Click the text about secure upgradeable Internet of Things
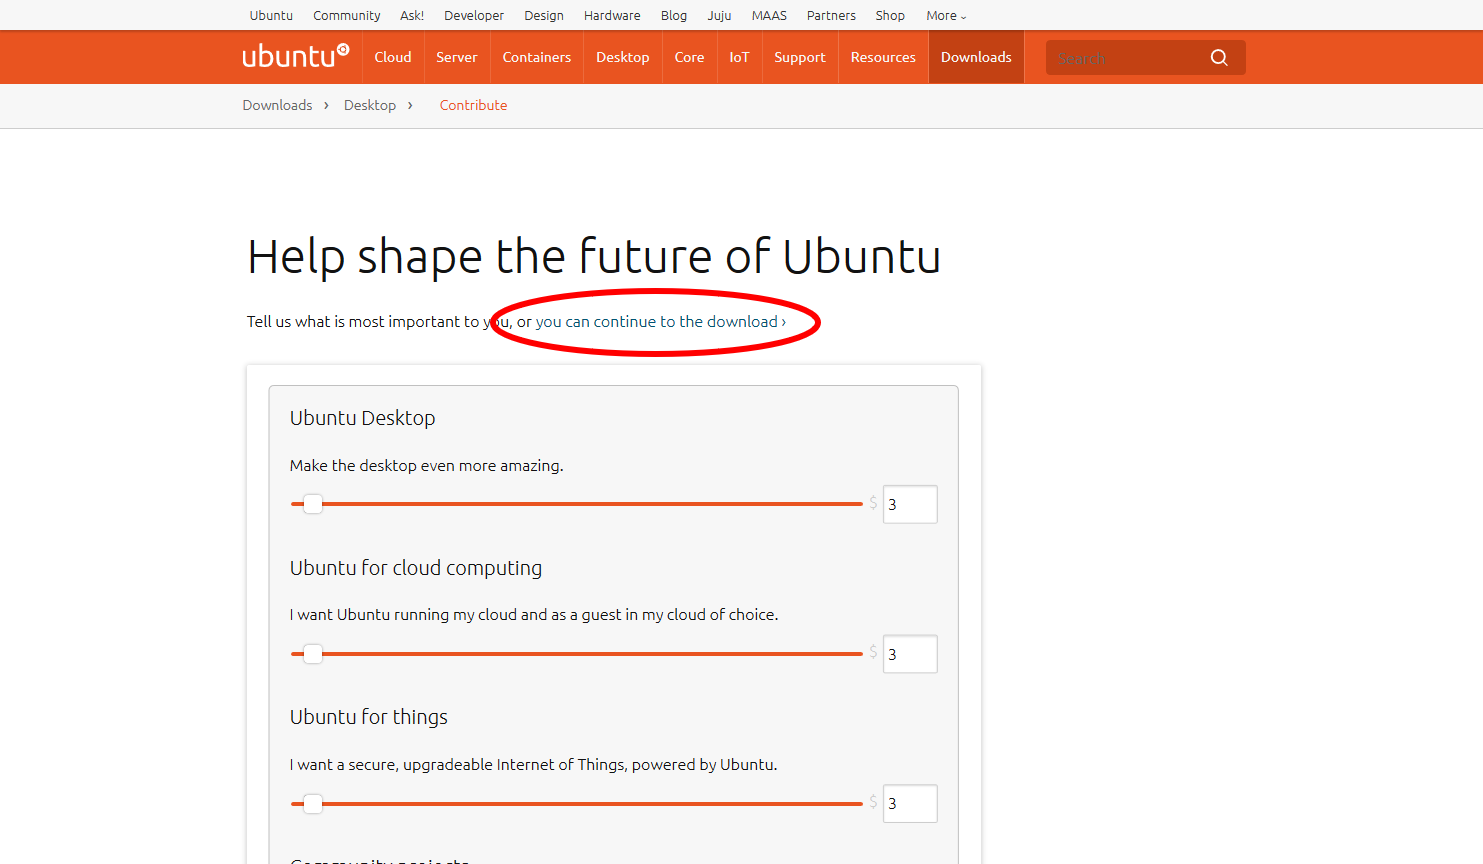This screenshot has height=864, width=1483. pyautogui.click(x=534, y=765)
